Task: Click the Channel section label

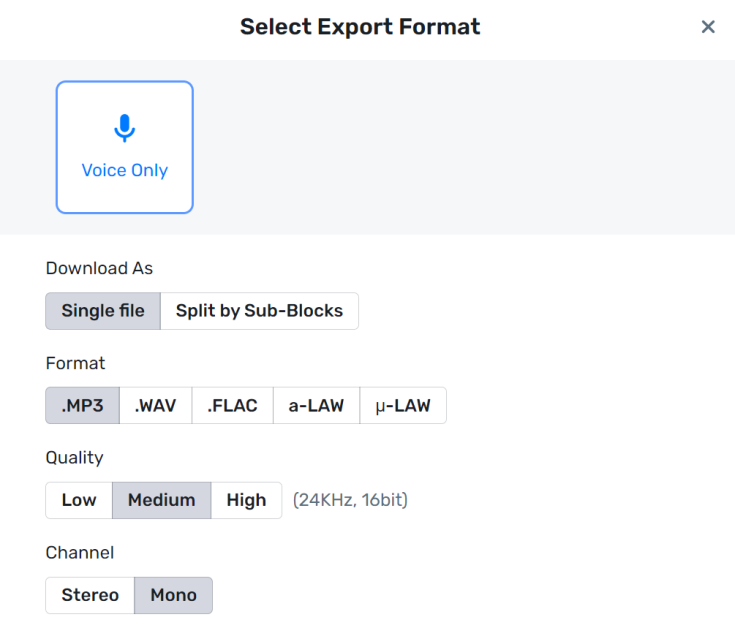Action: pyautogui.click(x=80, y=553)
